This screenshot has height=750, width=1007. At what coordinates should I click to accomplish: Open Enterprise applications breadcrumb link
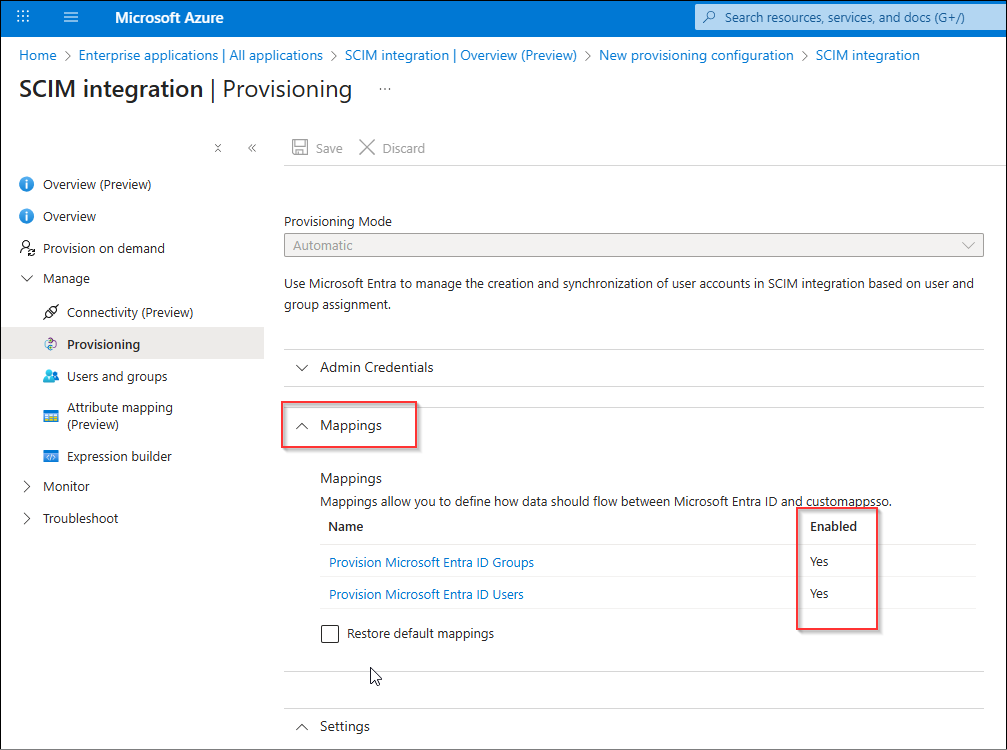click(200, 55)
